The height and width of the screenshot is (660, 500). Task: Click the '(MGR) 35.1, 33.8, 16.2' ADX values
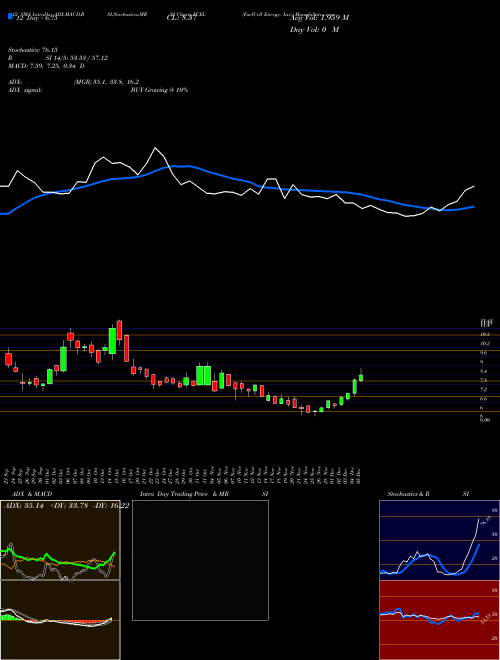(x=106, y=82)
